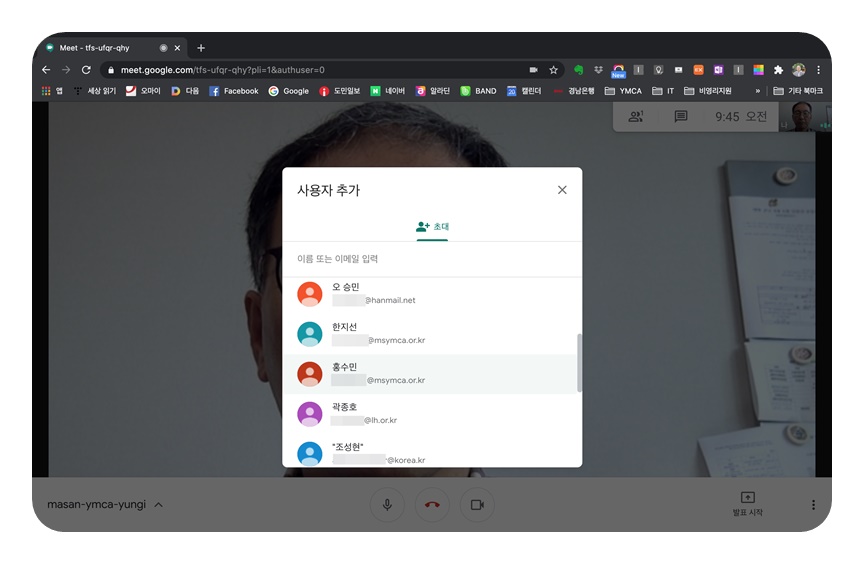The width and height of the screenshot is (864, 564).
Task: Select the 초대 tab
Action: 432,226
